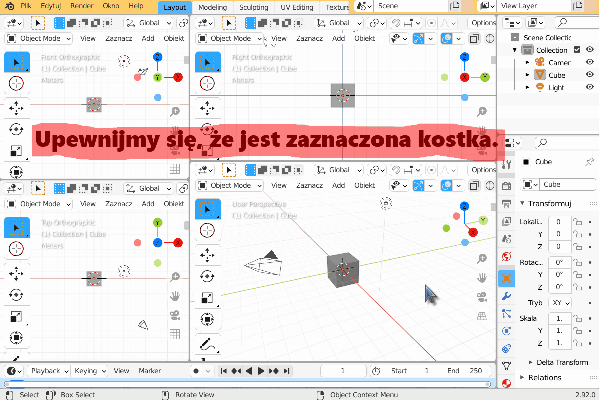
Task: Select the Cursor tool in Right Orthographic view
Action: pos(207,83)
